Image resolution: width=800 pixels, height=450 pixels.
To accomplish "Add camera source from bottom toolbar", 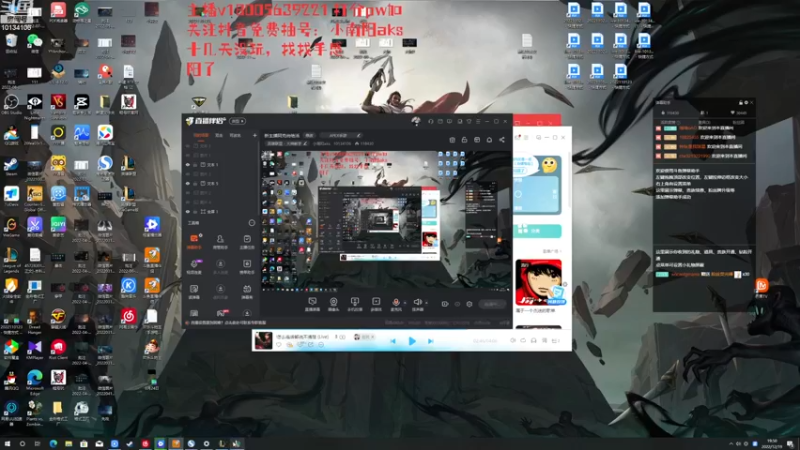I will tap(333, 304).
